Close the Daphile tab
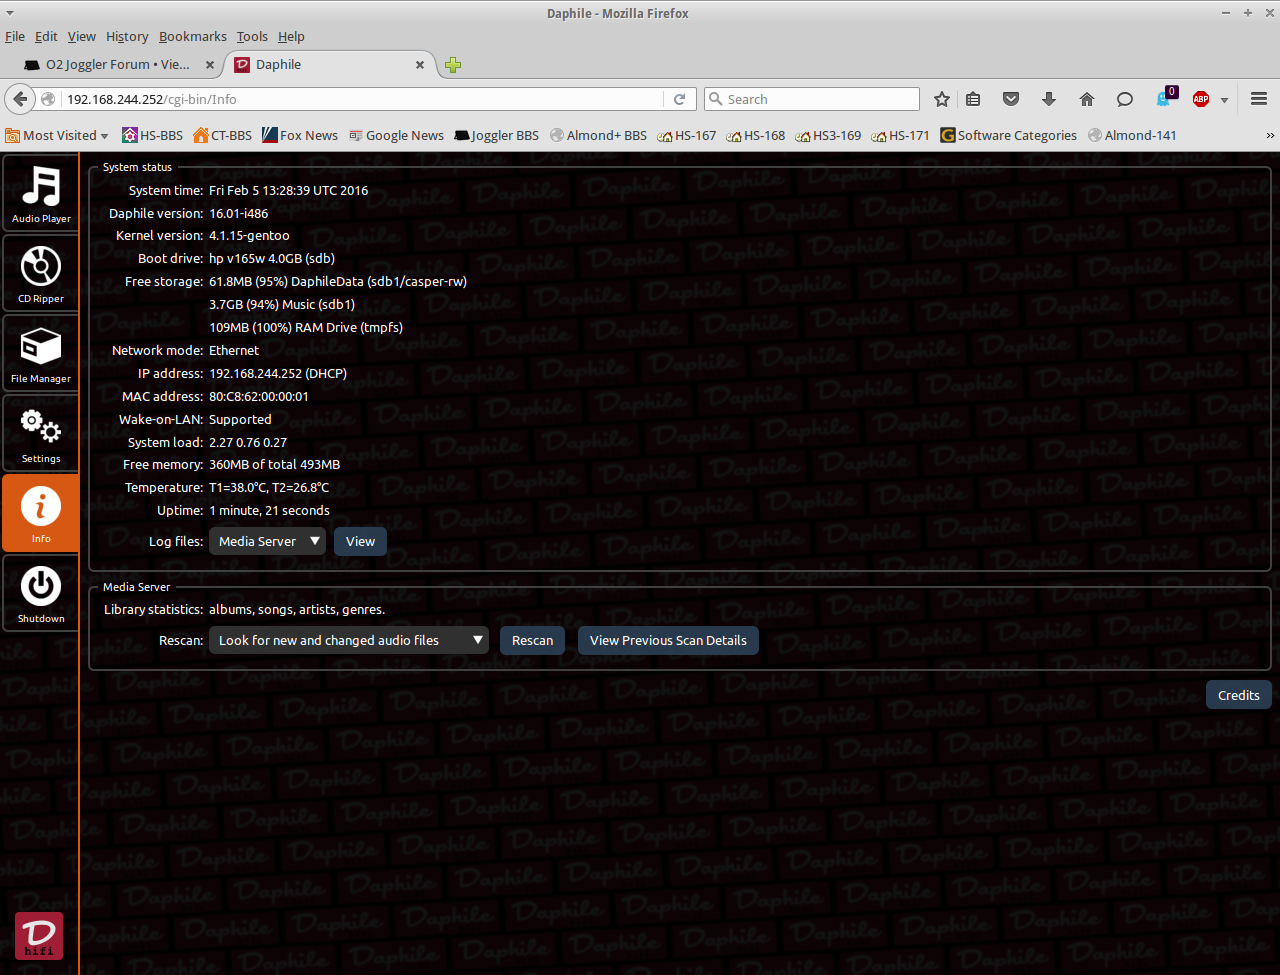1280x975 pixels. point(420,65)
